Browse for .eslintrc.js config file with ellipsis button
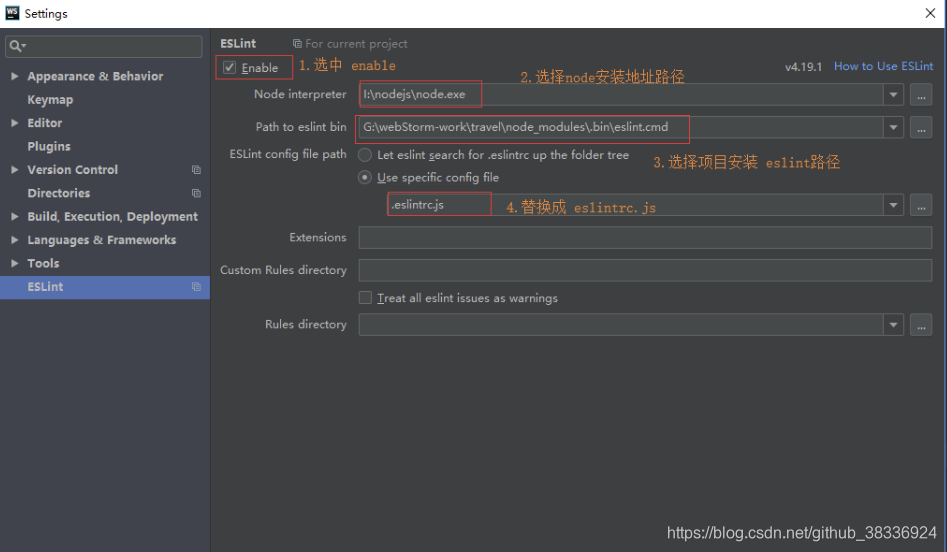The width and height of the screenshot is (947, 552). coord(921,205)
